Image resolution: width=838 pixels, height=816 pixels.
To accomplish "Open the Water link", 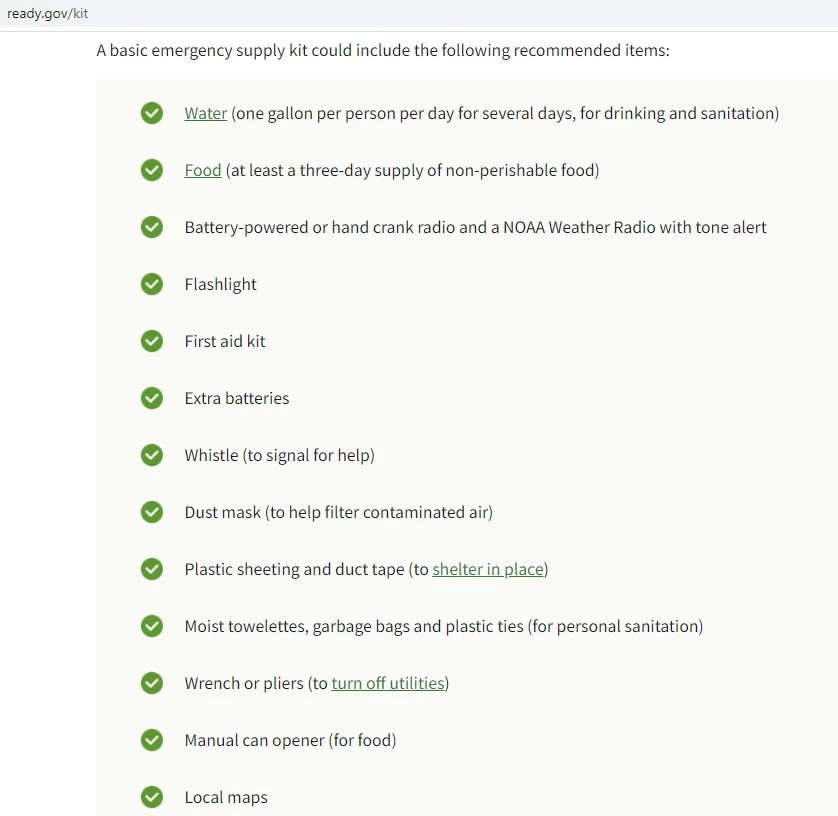I will pyautogui.click(x=206, y=113).
